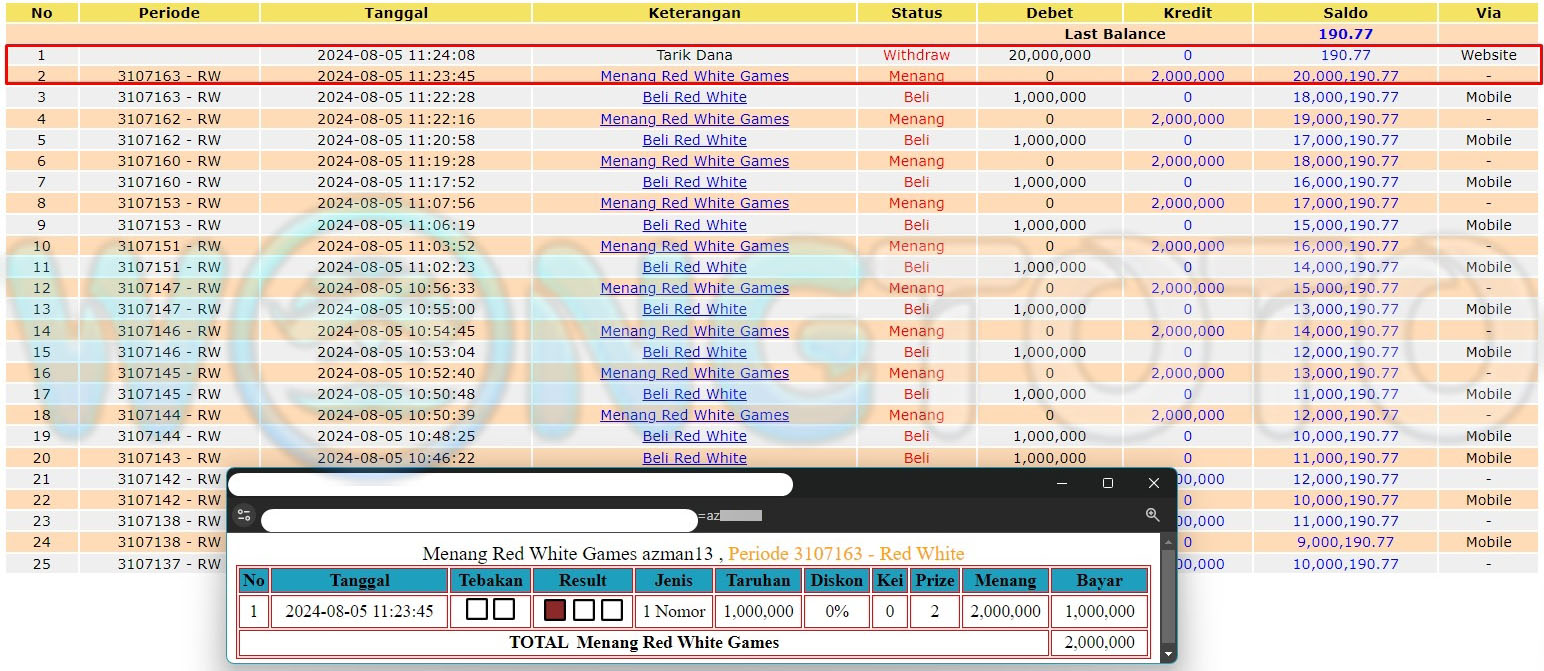This screenshot has width=1544, height=671.
Task: Open Menang Red White Games link in row 12
Action: point(694,288)
